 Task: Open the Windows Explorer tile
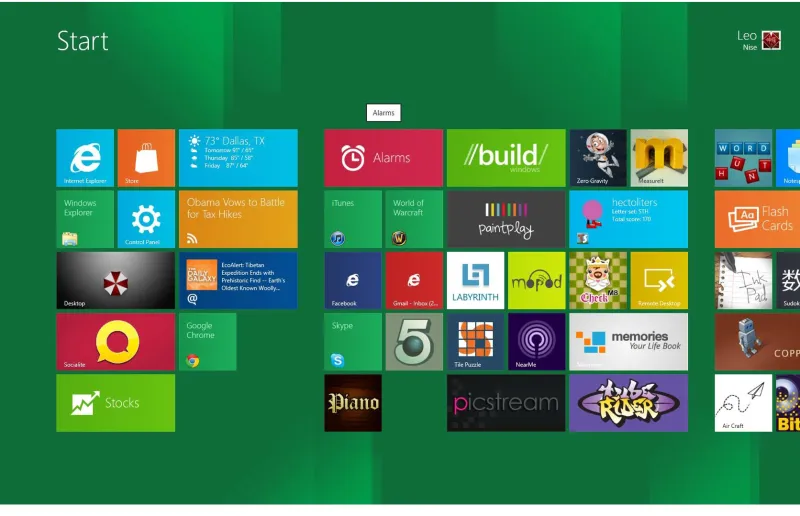point(85,219)
